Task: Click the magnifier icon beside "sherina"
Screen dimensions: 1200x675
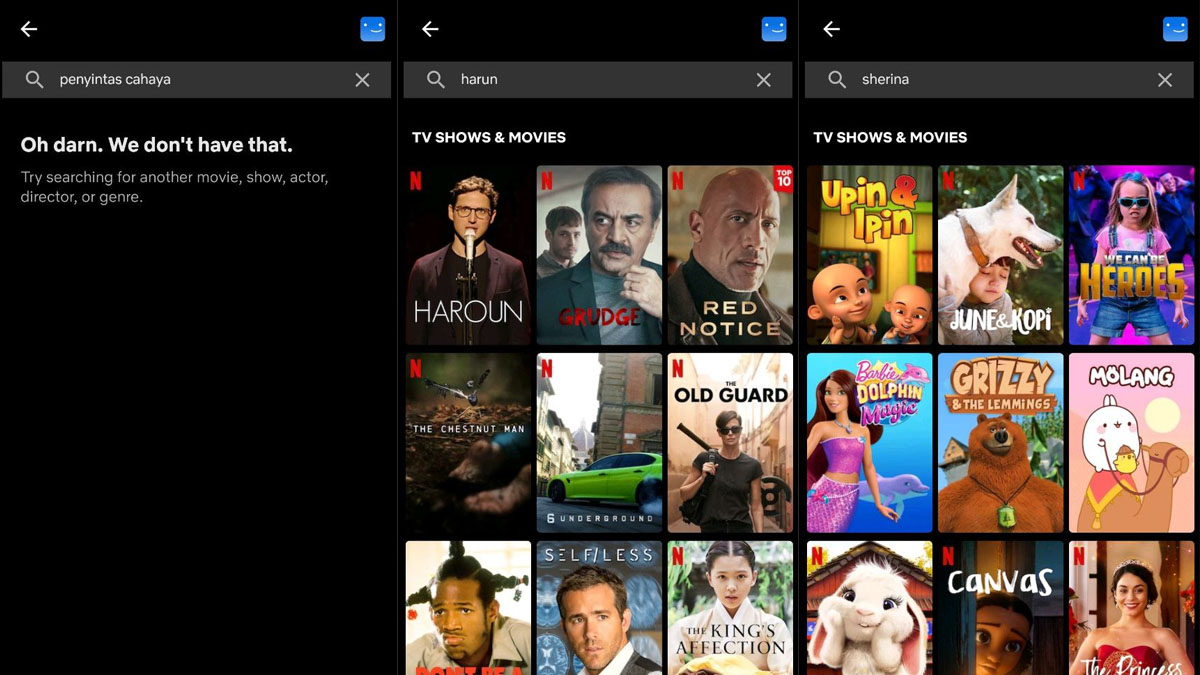Action: tap(837, 80)
